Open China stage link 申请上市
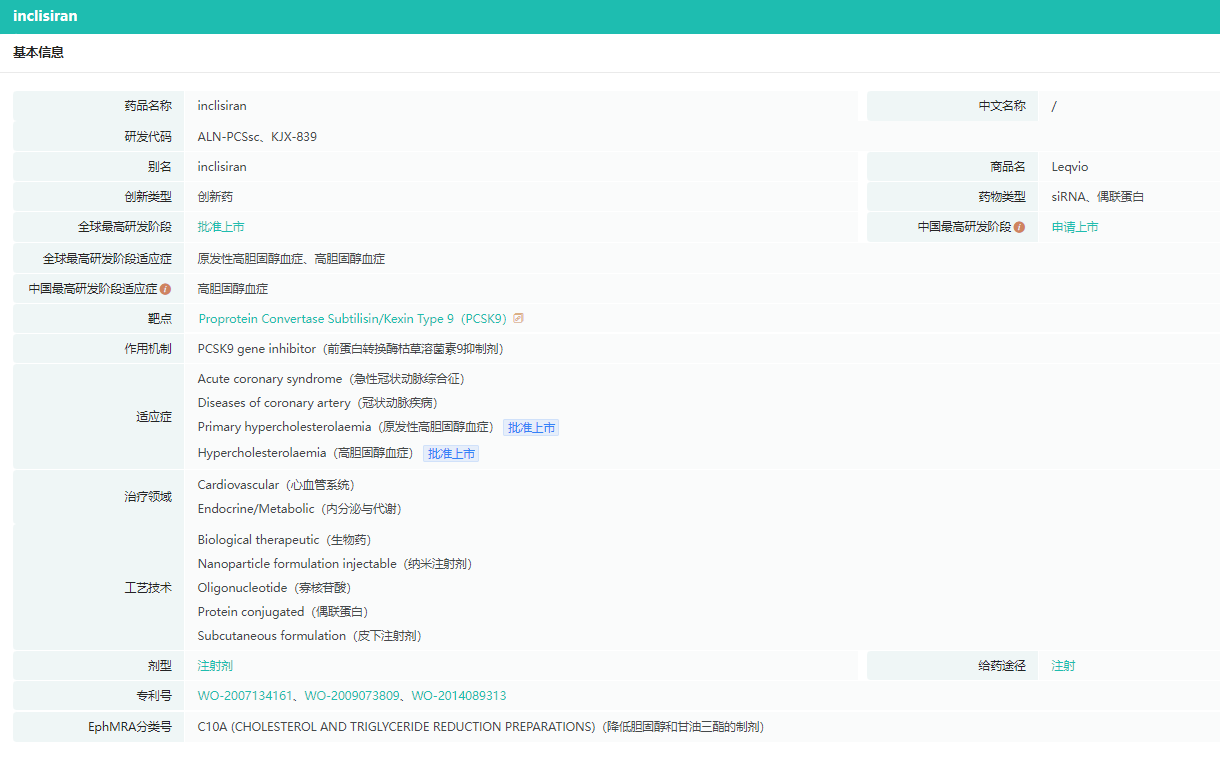The width and height of the screenshot is (1220, 757). tap(1075, 227)
